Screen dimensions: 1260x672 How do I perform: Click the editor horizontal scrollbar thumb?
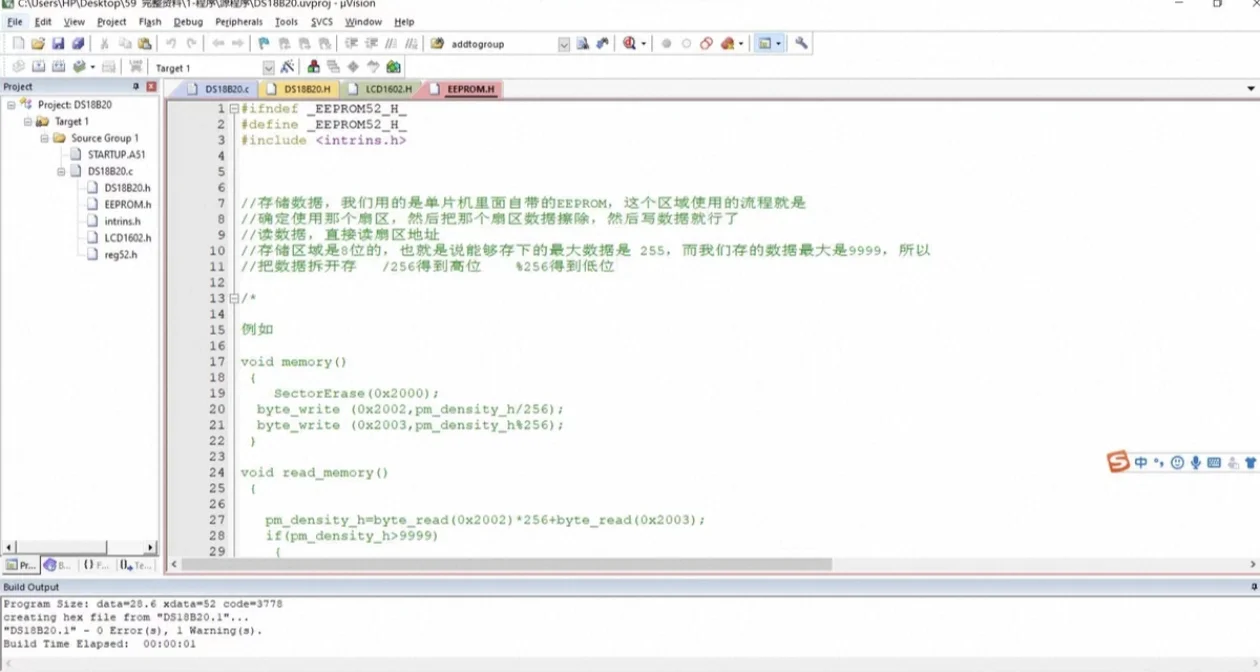coord(506,564)
